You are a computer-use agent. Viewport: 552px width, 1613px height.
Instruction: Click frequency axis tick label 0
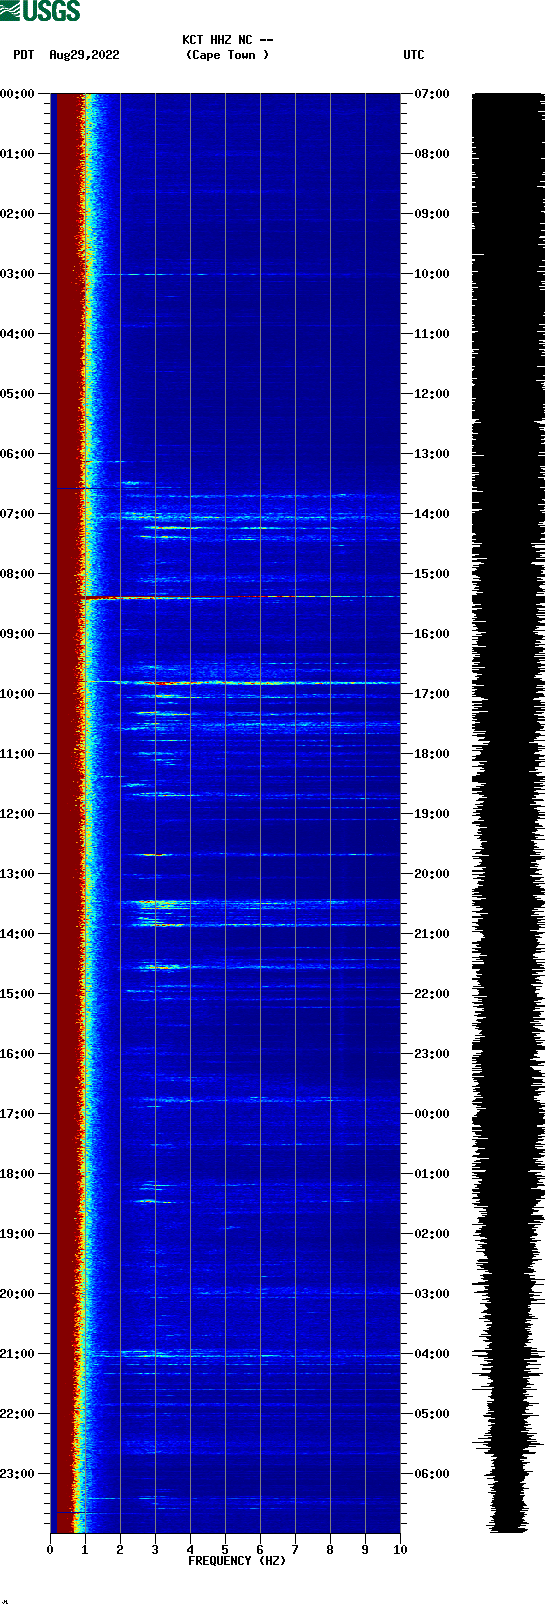(50, 1550)
